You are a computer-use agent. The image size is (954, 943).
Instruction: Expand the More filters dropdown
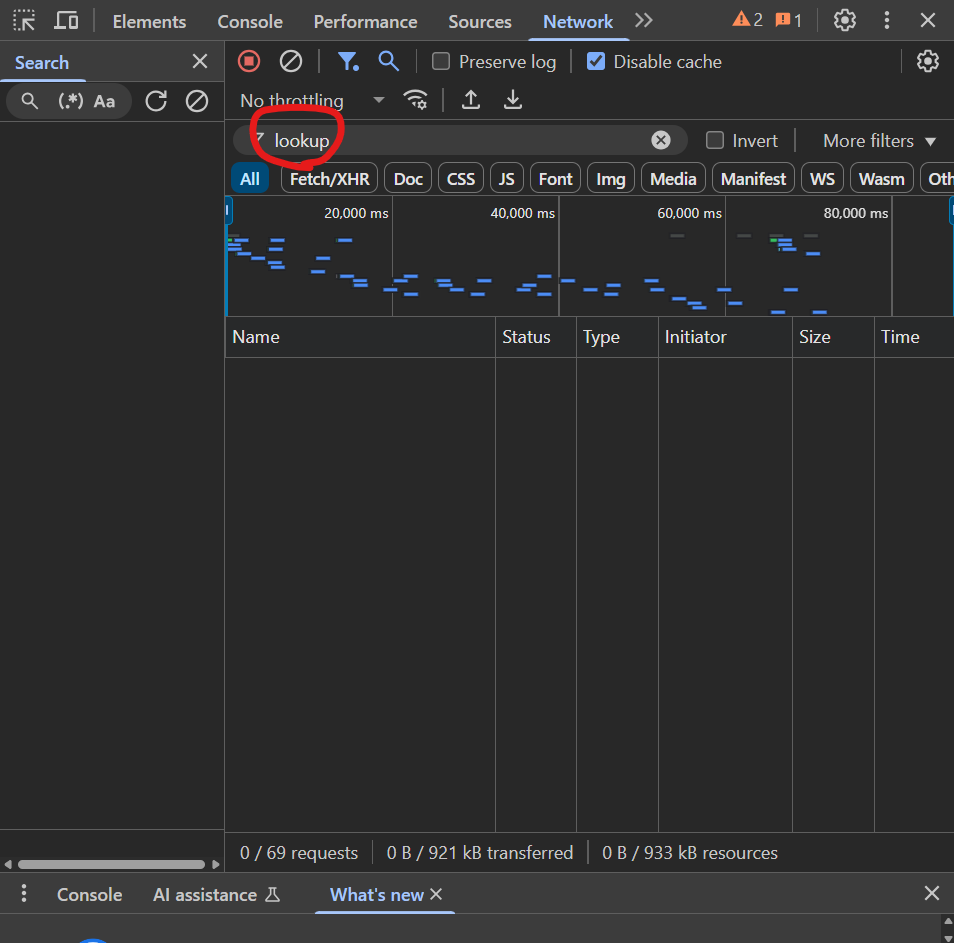pyautogui.click(x=879, y=141)
